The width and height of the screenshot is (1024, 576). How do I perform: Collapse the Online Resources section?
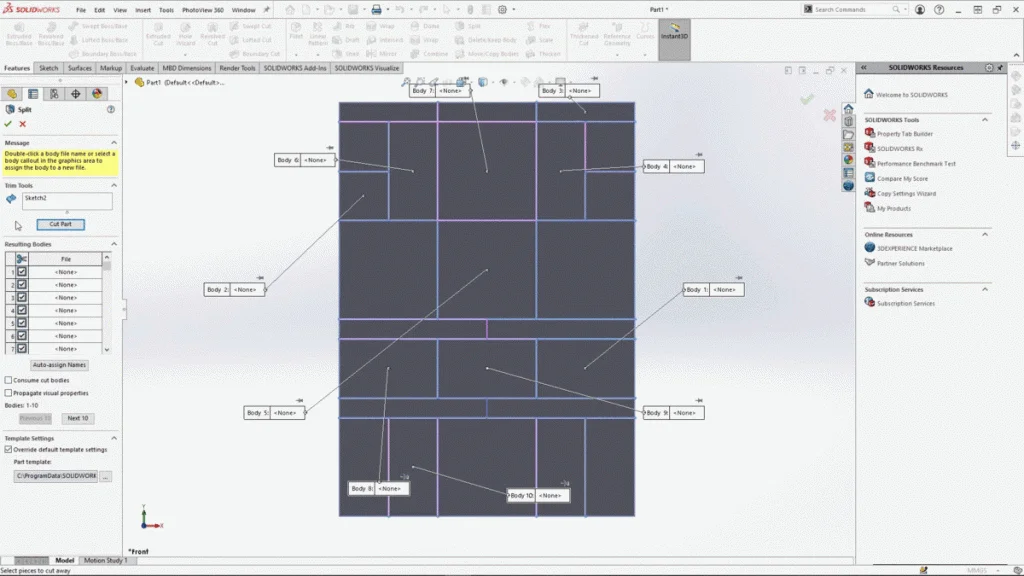[985, 234]
